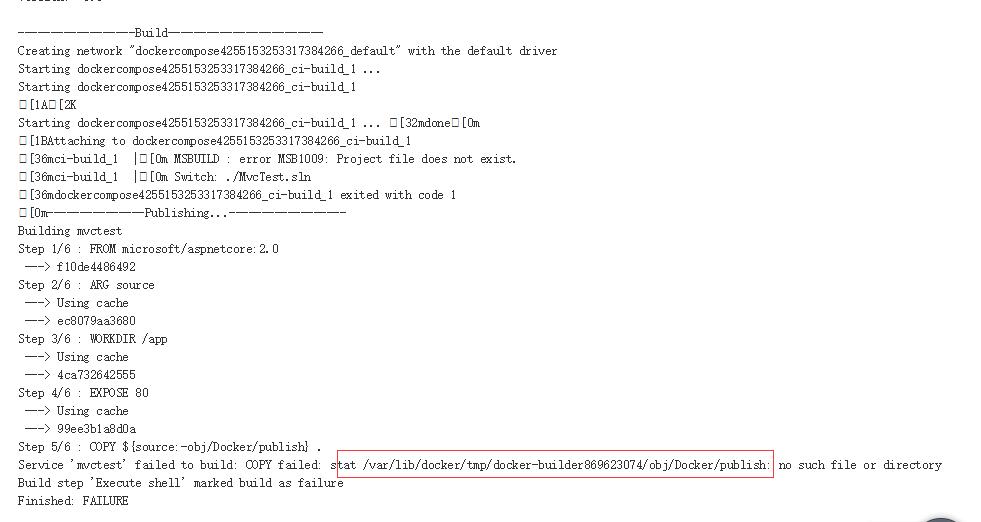Viewport: 981px width, 522px height.
Task: Click the image hash 4ca732642555
Action: coord(96,374)
